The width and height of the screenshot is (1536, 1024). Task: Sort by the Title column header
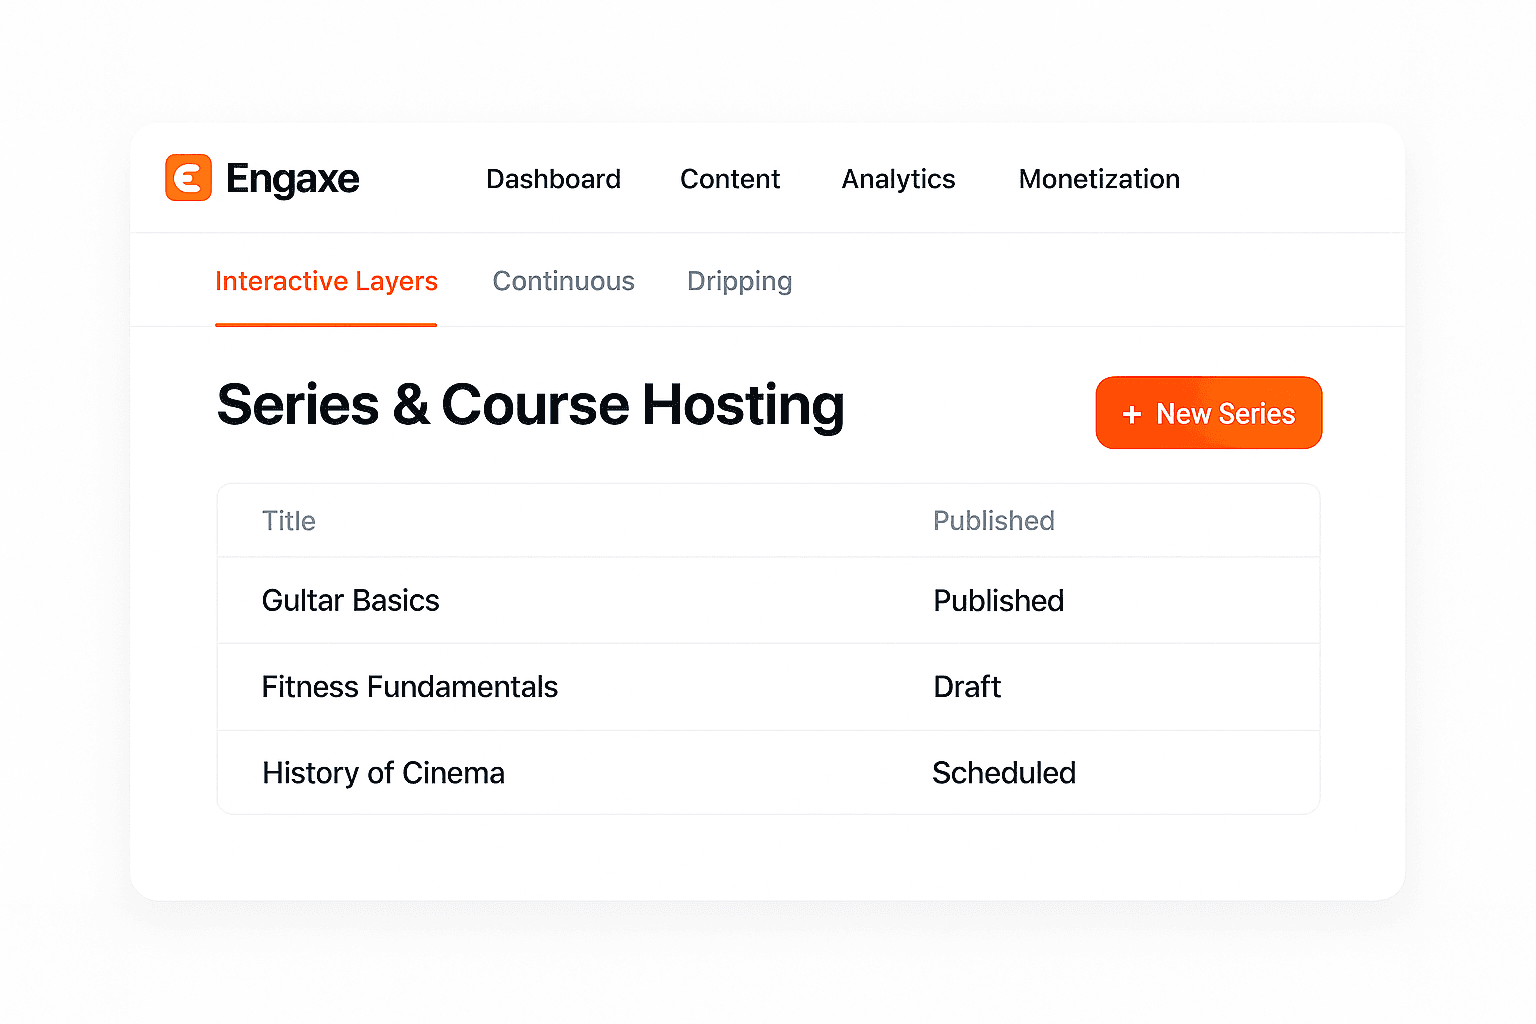point(288,520)
